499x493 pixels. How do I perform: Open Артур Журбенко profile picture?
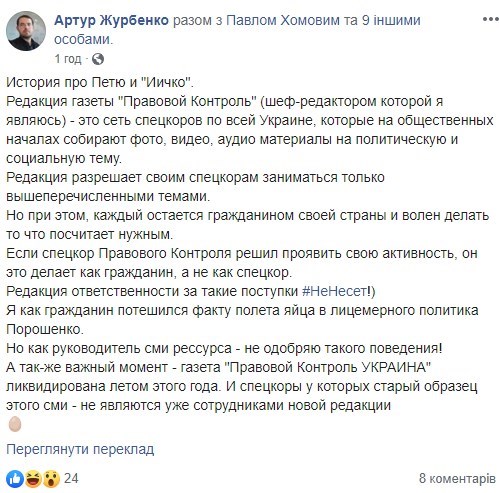26,32
